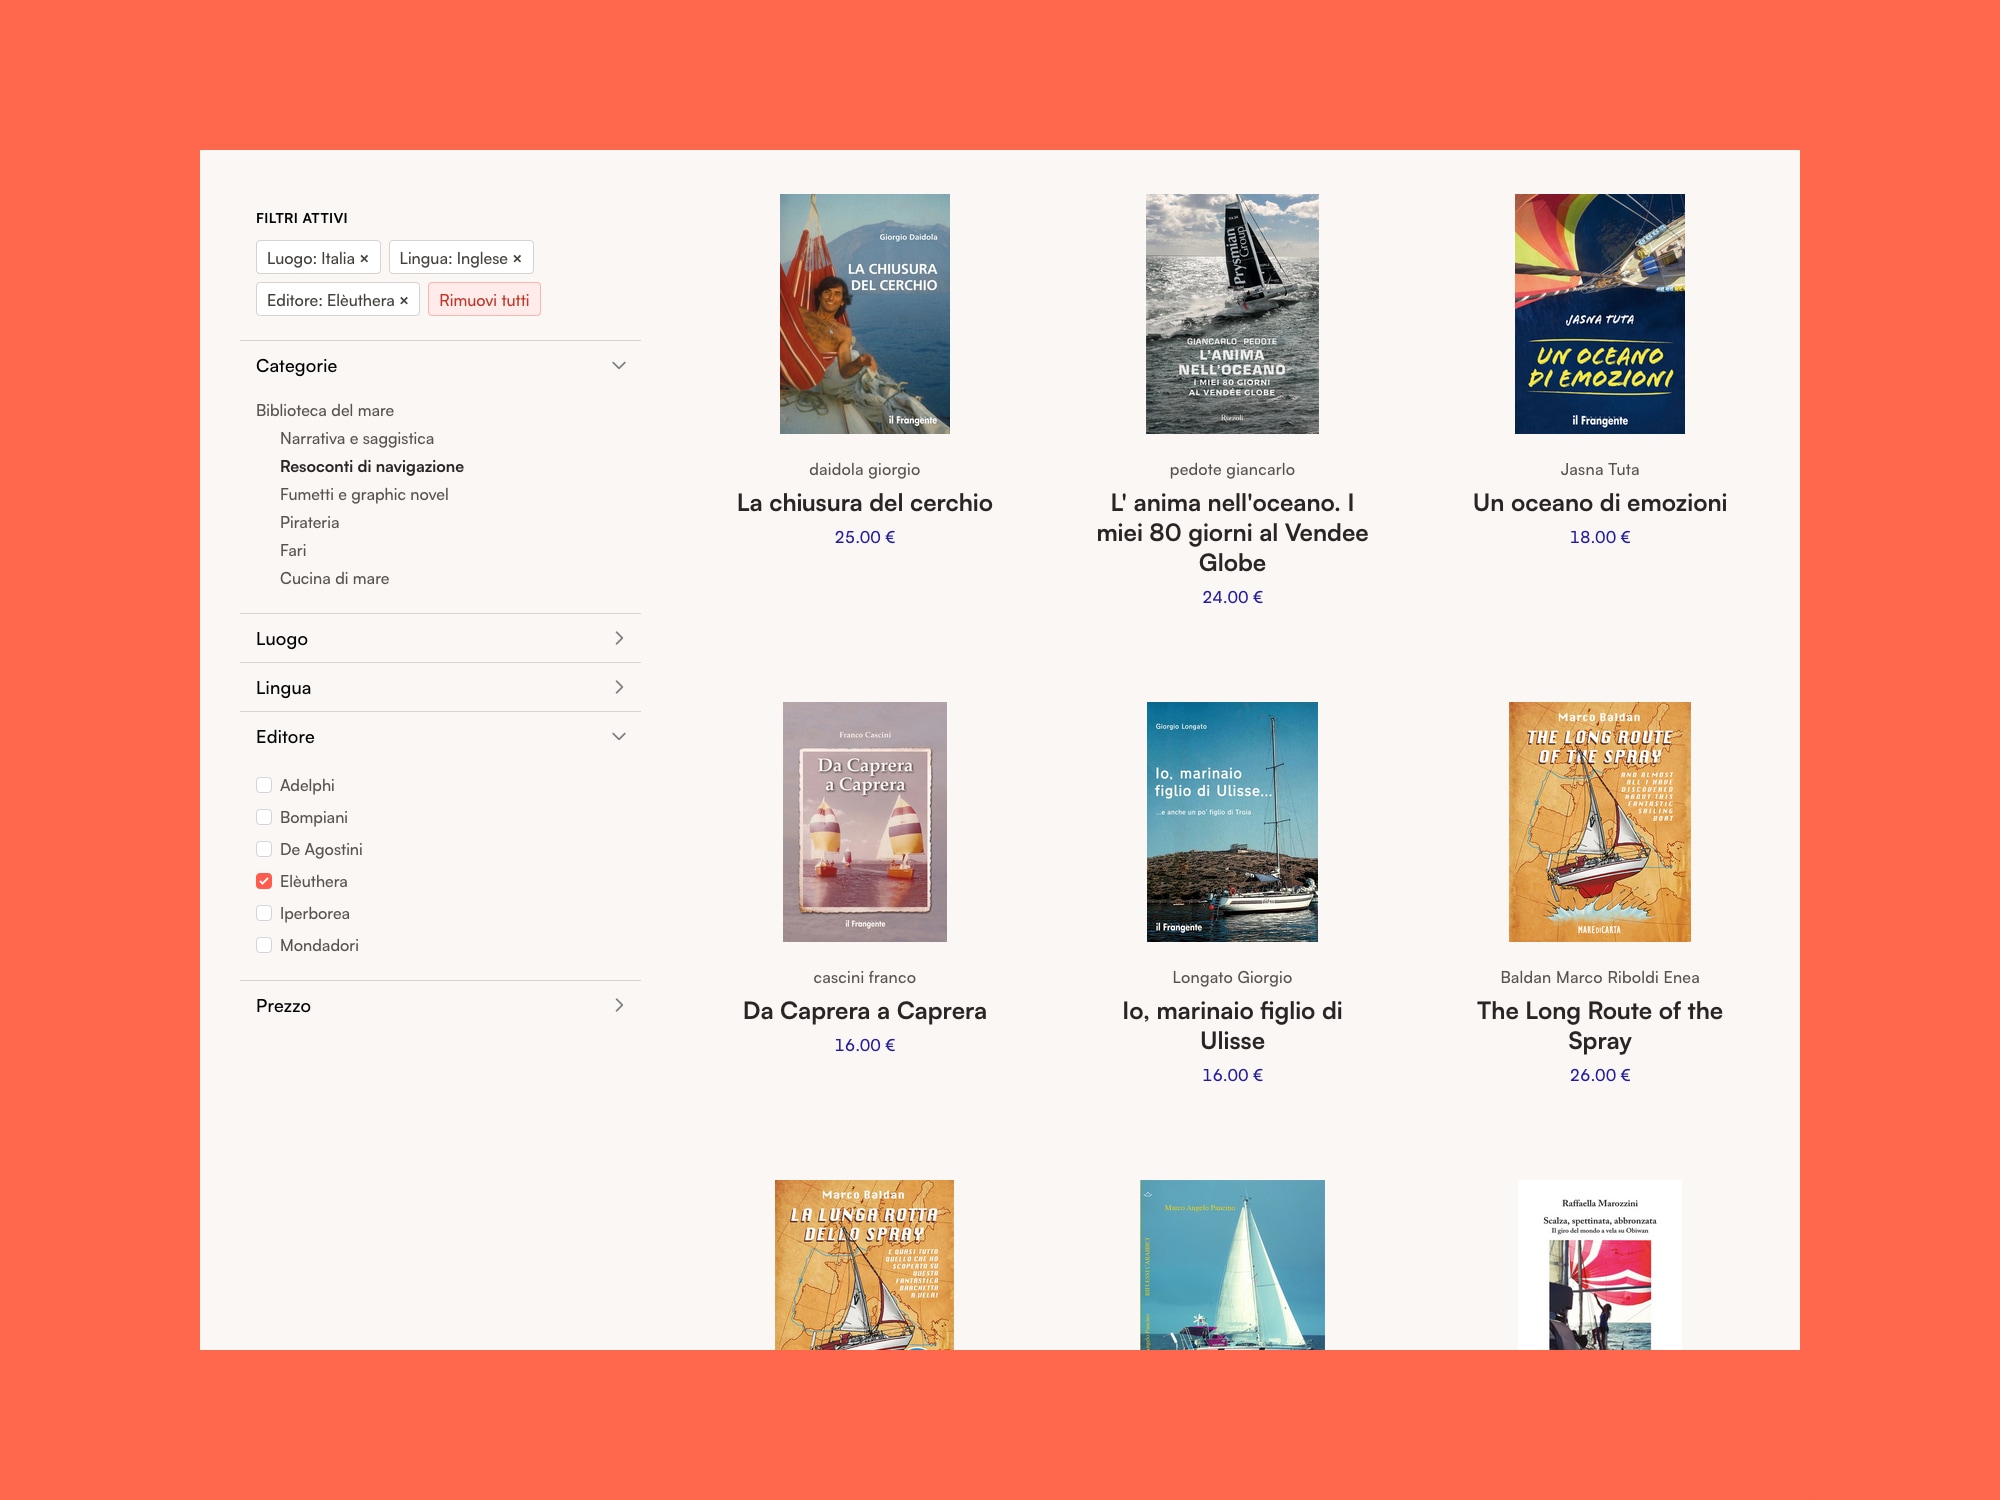
Task: Enable the De Agostini checkbox
Action: click(264, 849)
